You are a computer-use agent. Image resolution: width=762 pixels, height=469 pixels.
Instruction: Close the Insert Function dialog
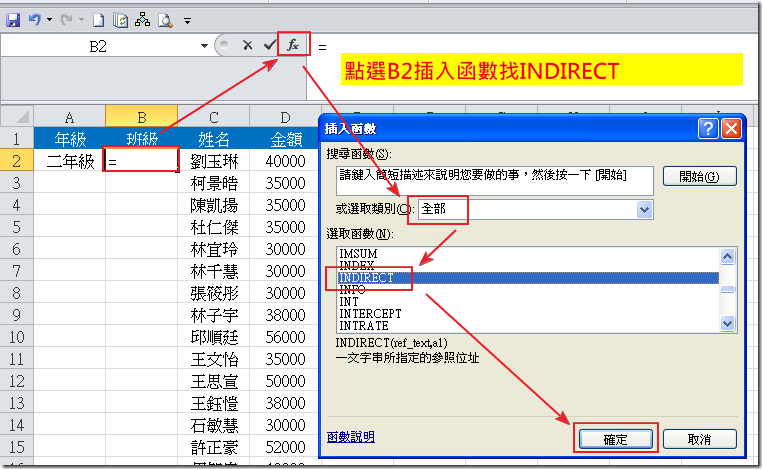click(x=731, y=128)
